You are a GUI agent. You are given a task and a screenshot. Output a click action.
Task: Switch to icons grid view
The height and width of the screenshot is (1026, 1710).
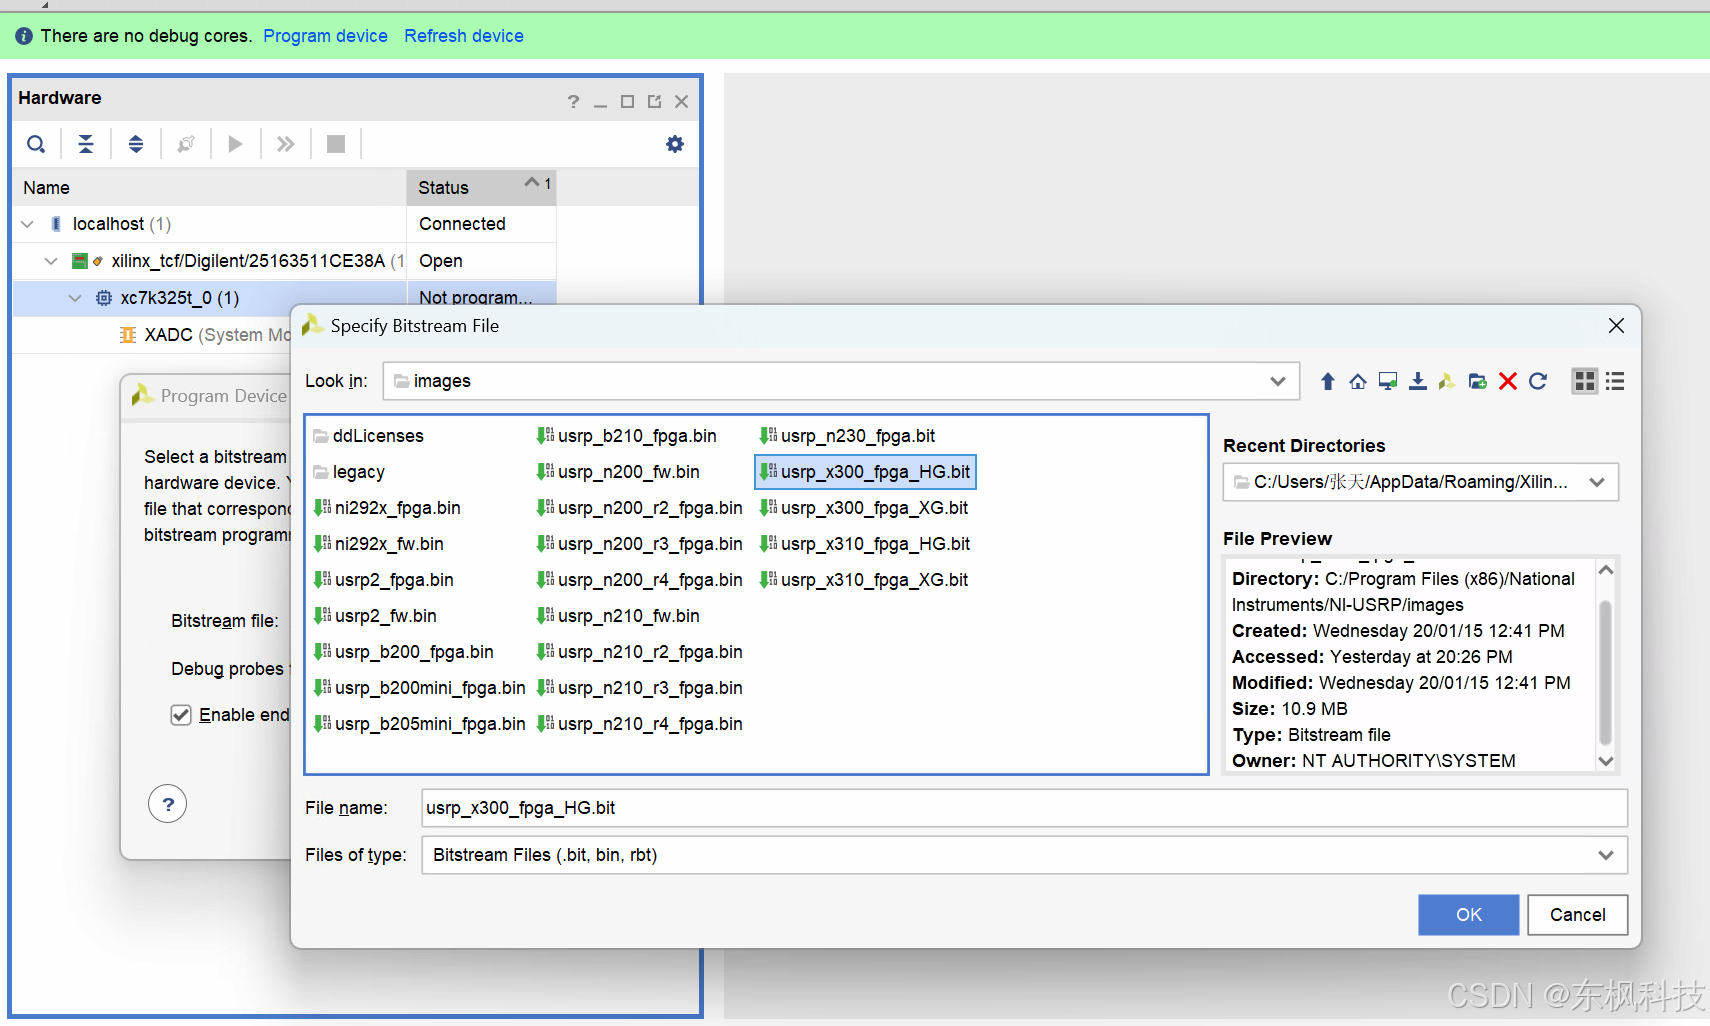(1585, 381)
